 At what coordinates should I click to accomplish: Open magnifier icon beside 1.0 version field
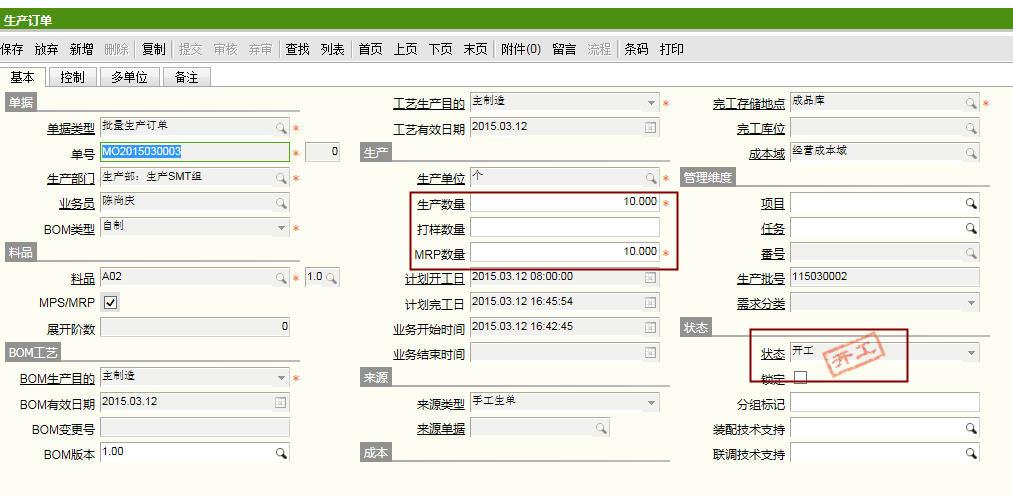click(331, 278)
